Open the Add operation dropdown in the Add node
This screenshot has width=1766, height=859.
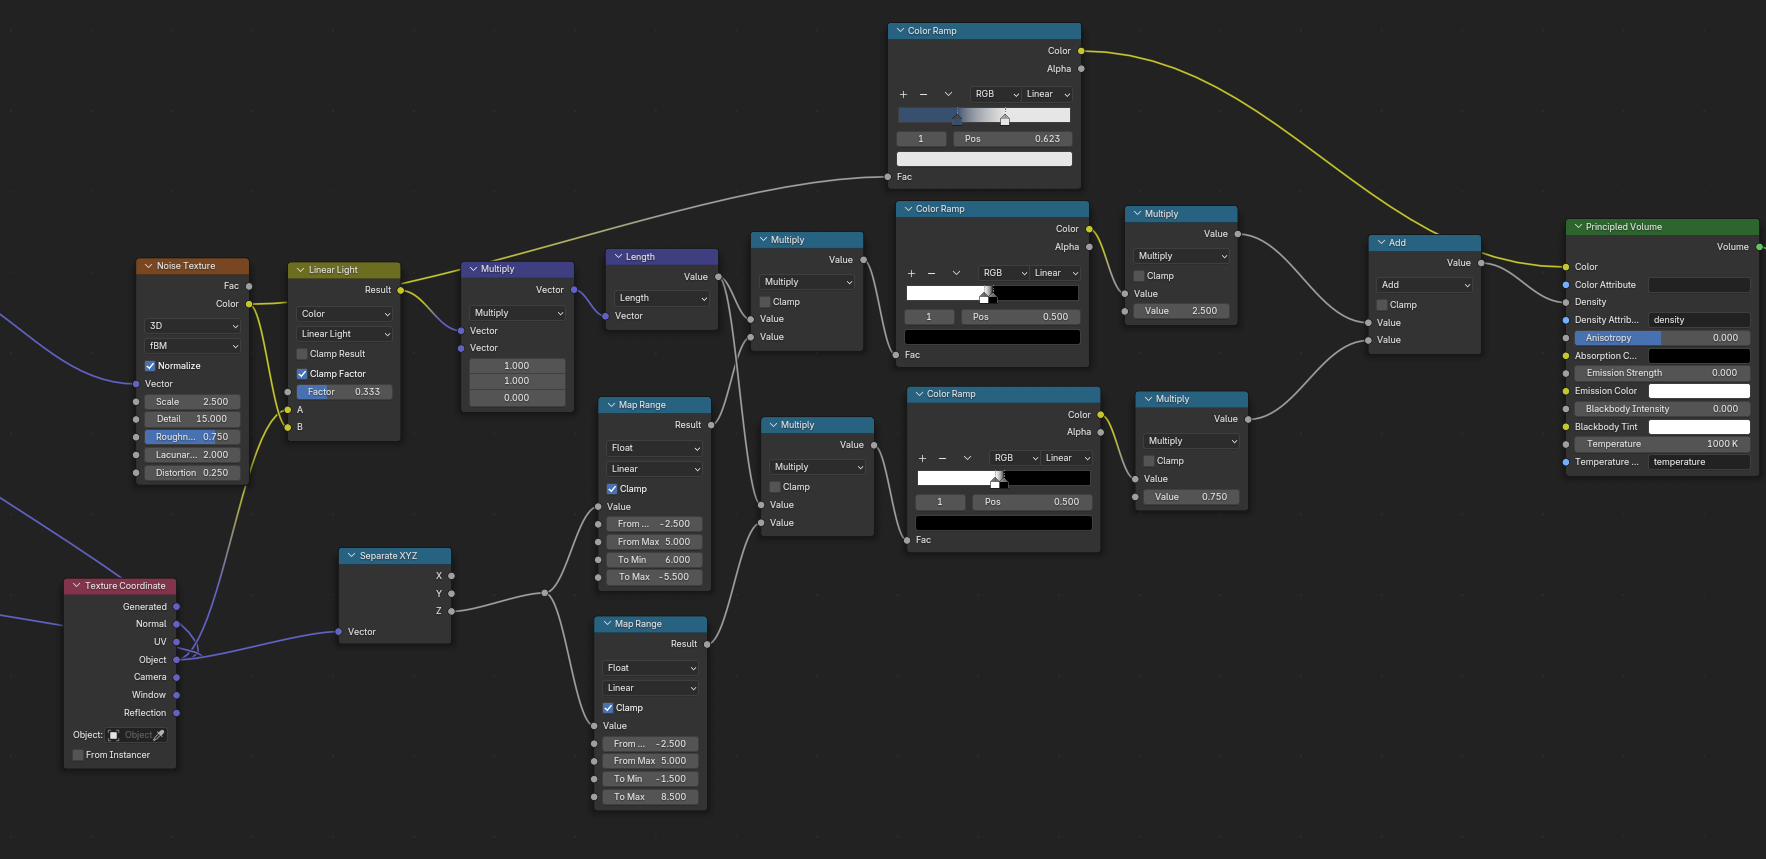click(x=1425, y=285)
